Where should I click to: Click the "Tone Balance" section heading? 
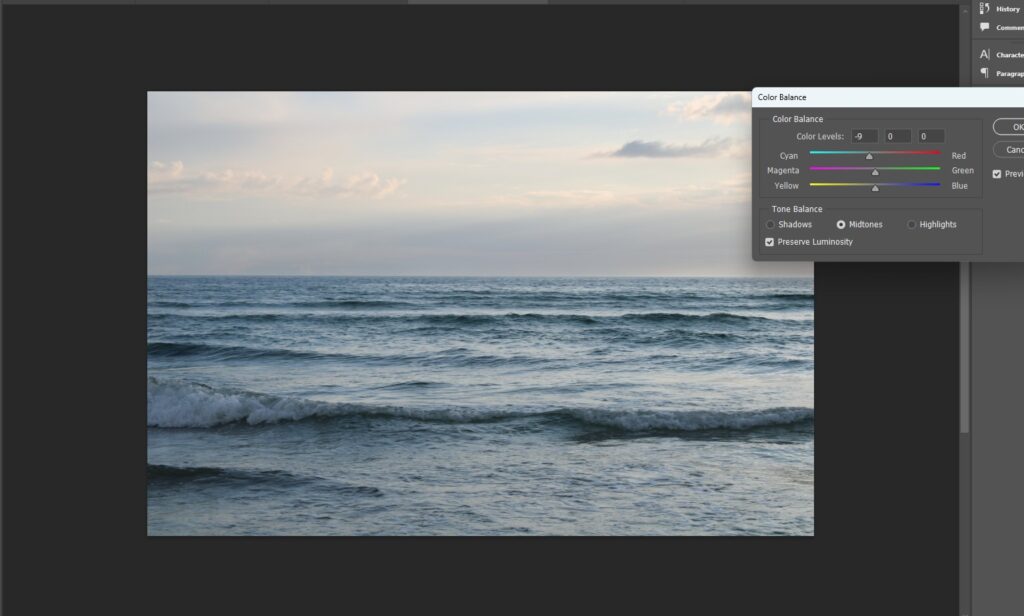[797, 209]
